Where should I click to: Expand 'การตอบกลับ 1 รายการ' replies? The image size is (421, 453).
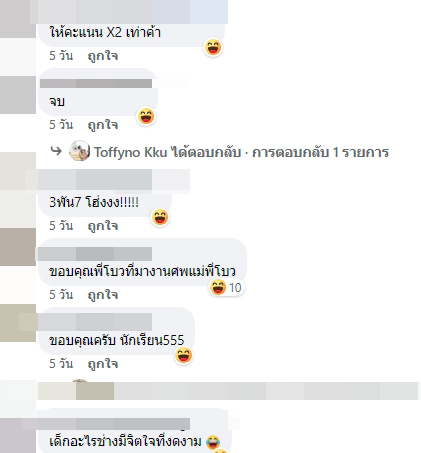(x=321, y=152)
